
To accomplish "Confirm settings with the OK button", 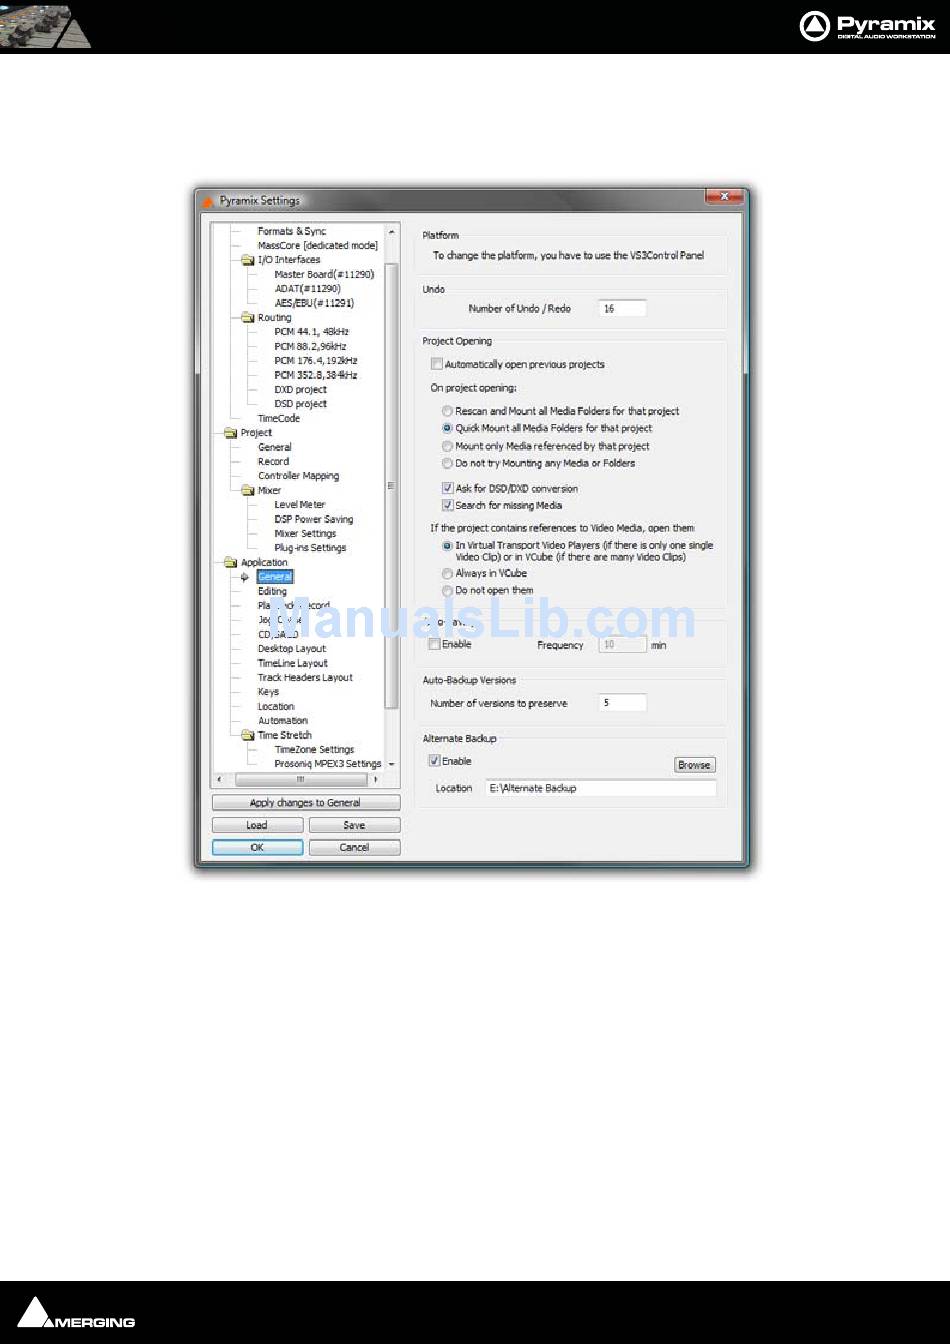I will [257, 847].
